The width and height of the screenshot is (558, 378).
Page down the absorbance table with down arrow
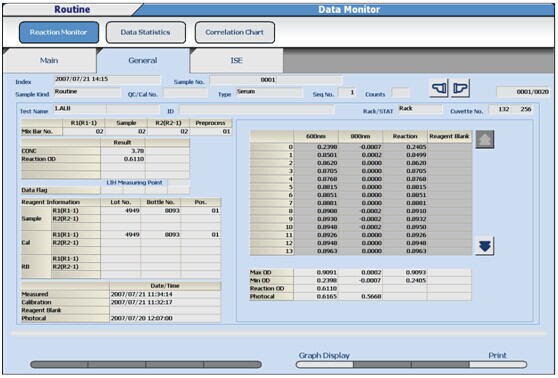point(485,246)
